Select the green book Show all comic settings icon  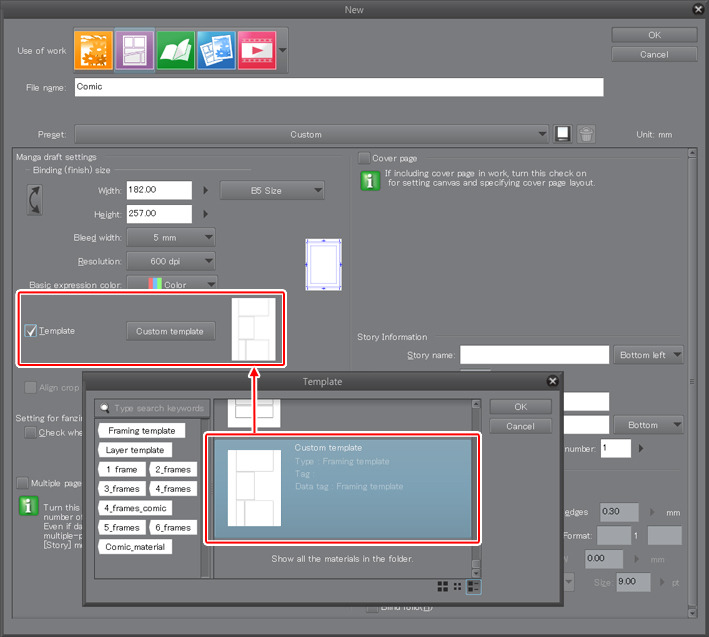click(175, 51)
